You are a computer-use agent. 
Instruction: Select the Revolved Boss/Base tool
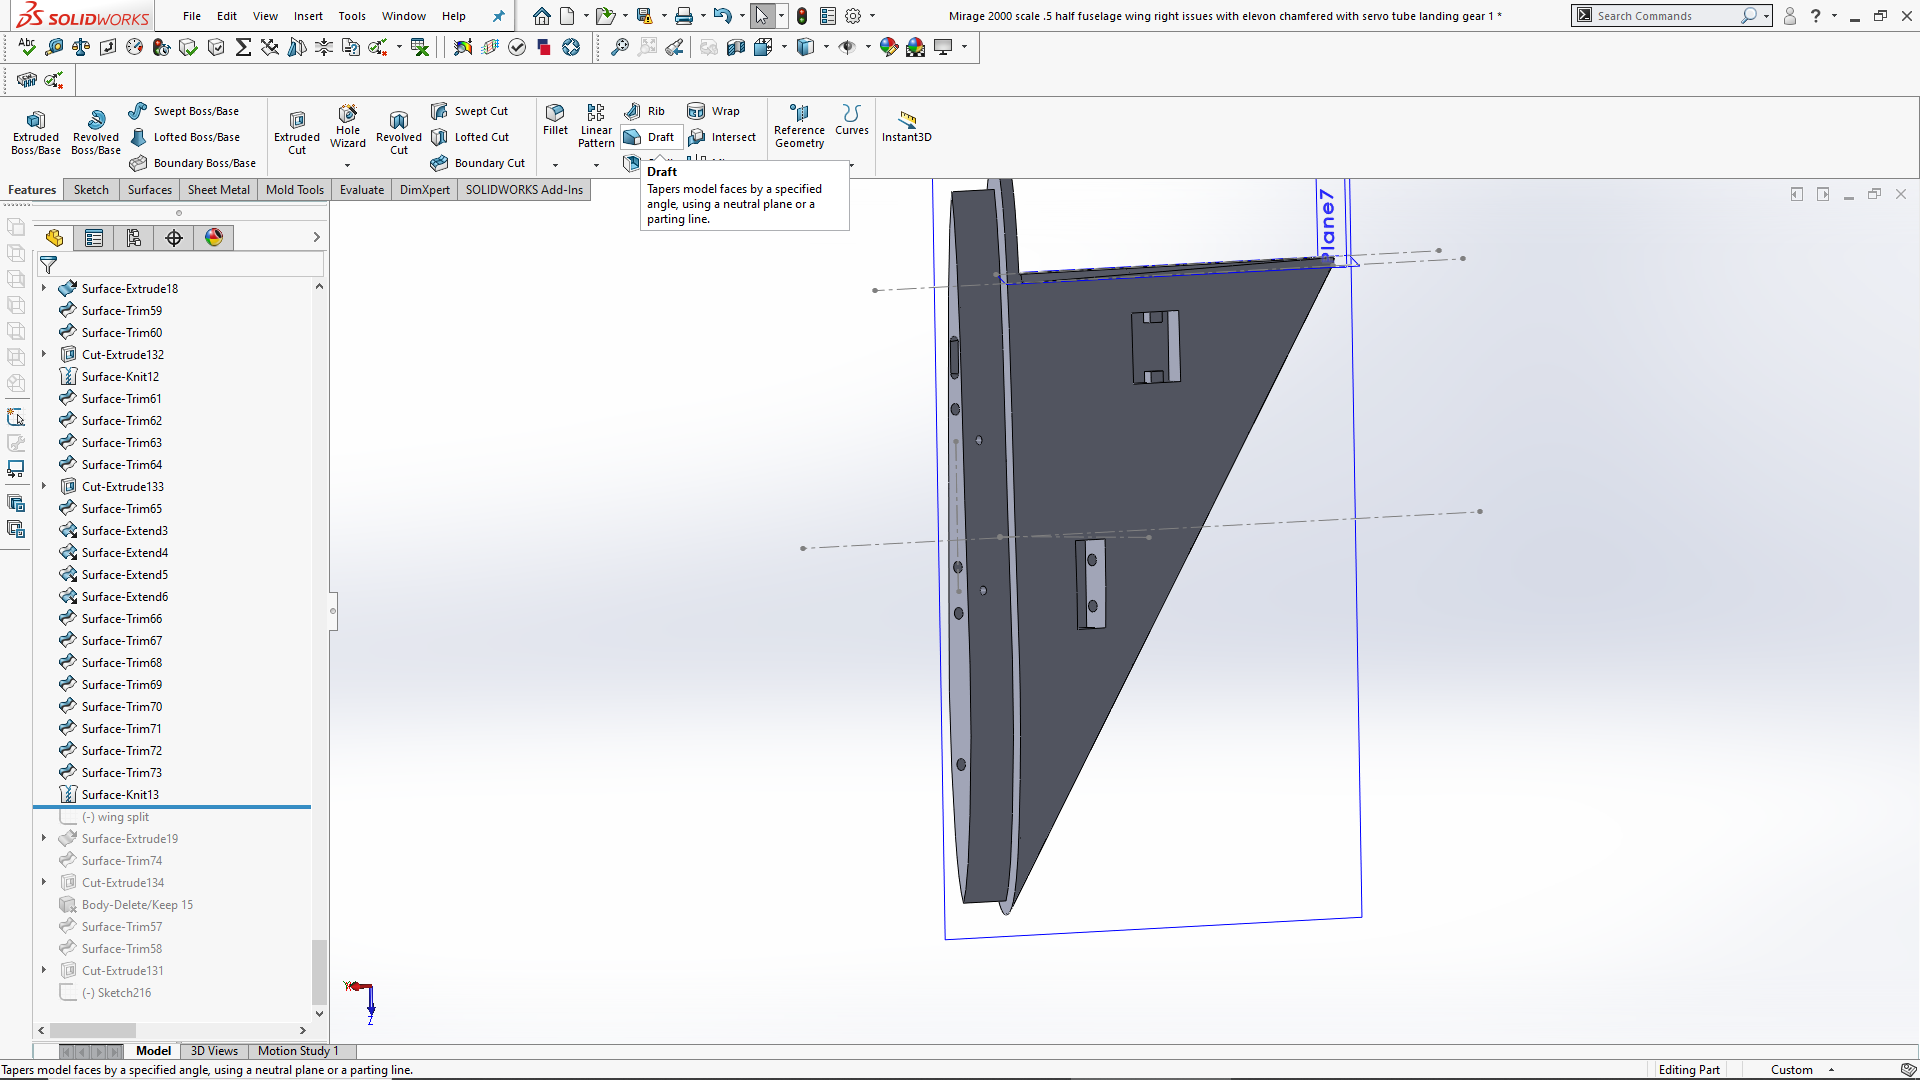coord(96,132)
